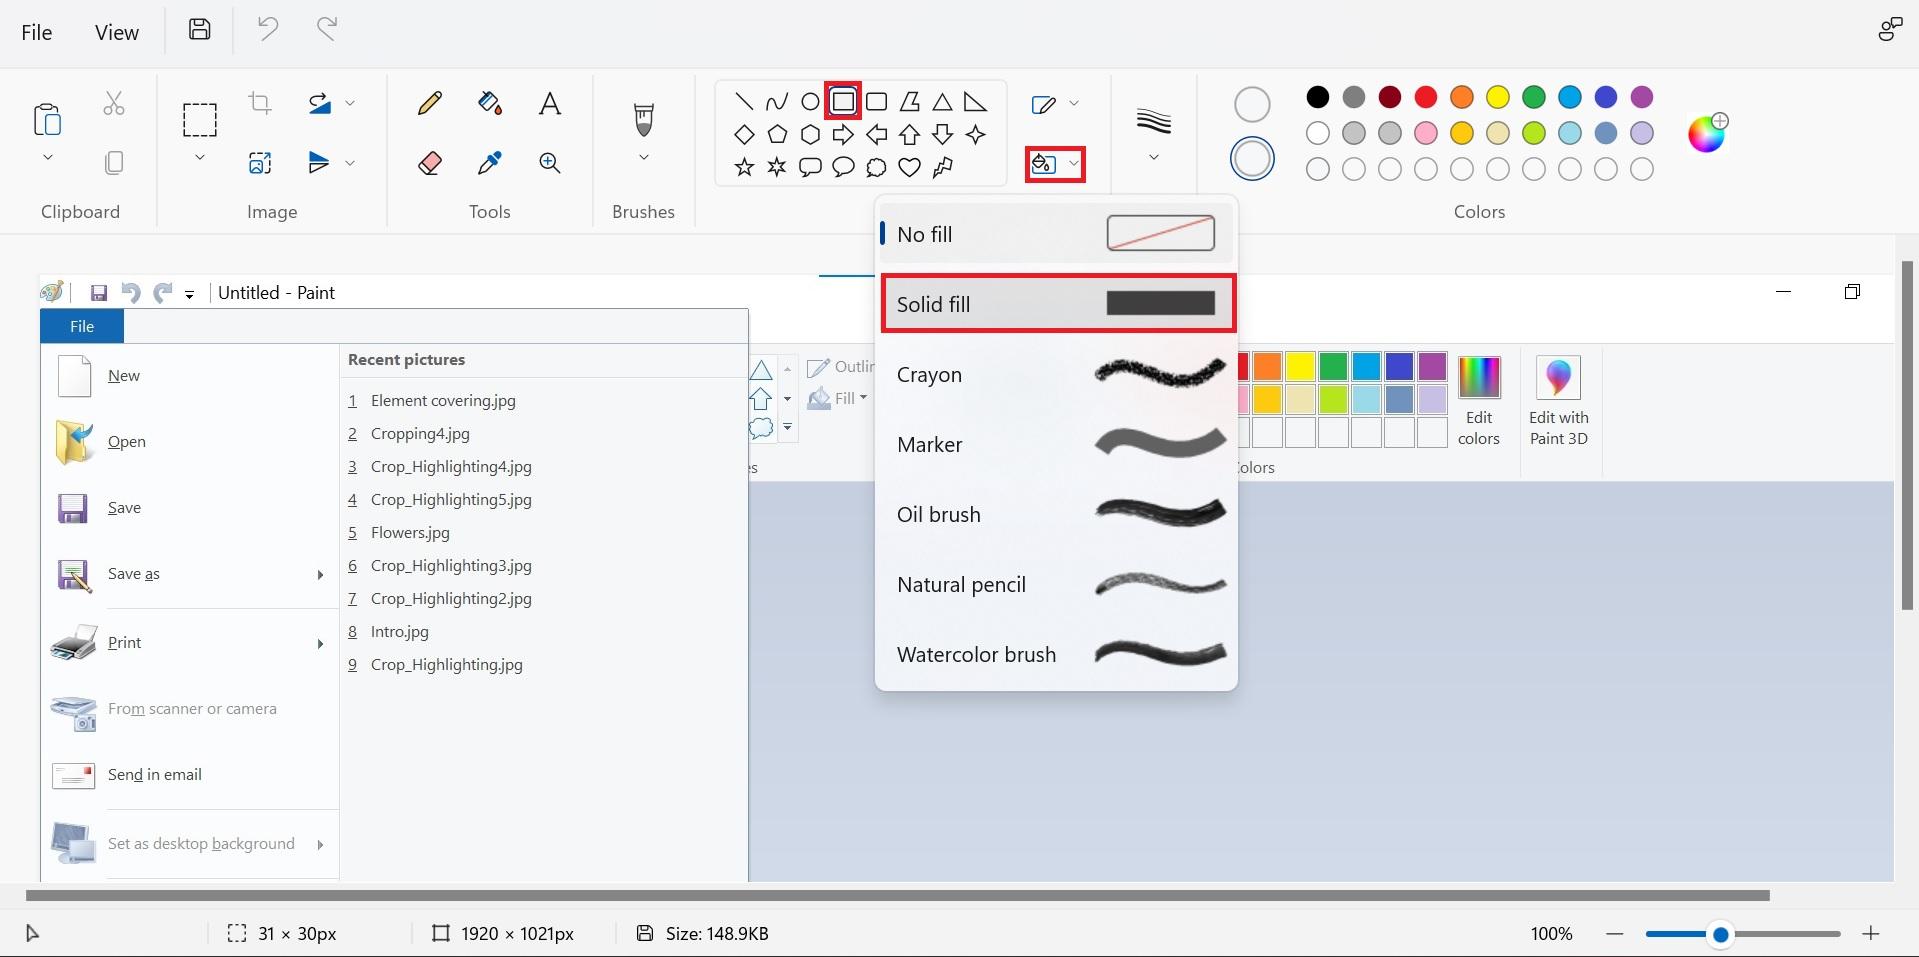This screenshot has width=1919, height=957.
Task: Select Color 2 secondary swatch circle
Action: [x=1252, y=158]
